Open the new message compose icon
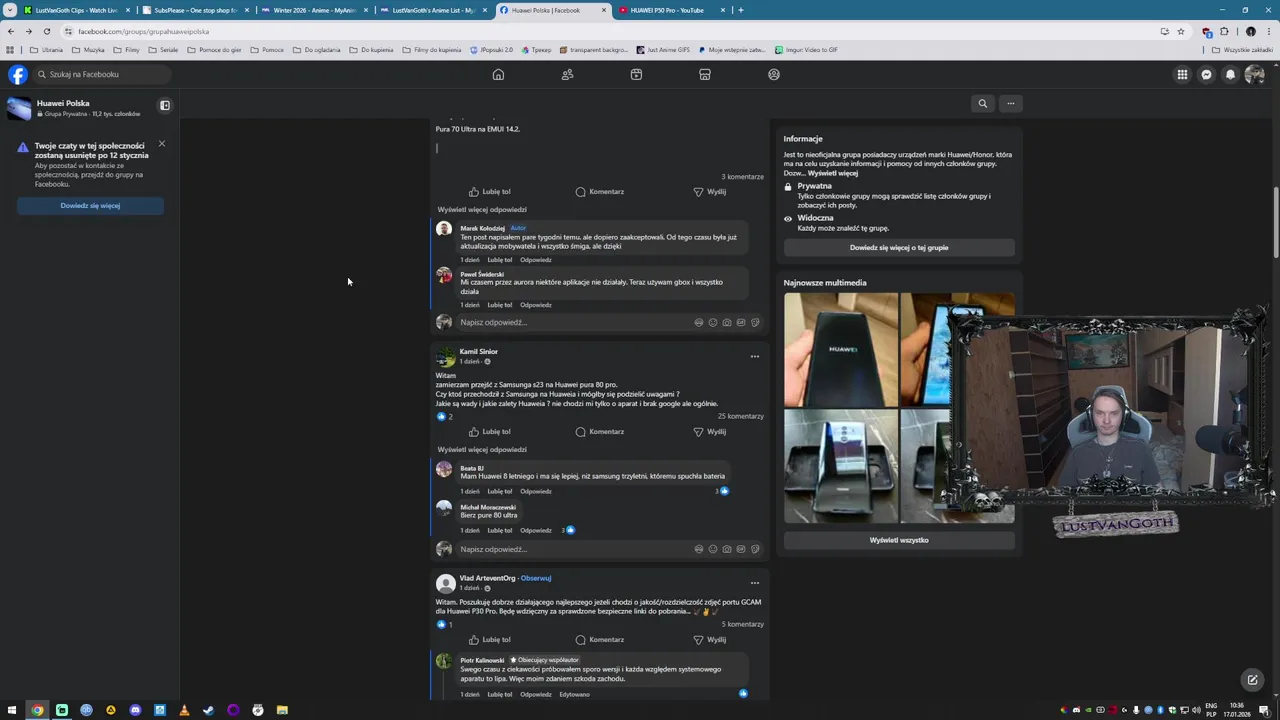 coord(1252,680)
